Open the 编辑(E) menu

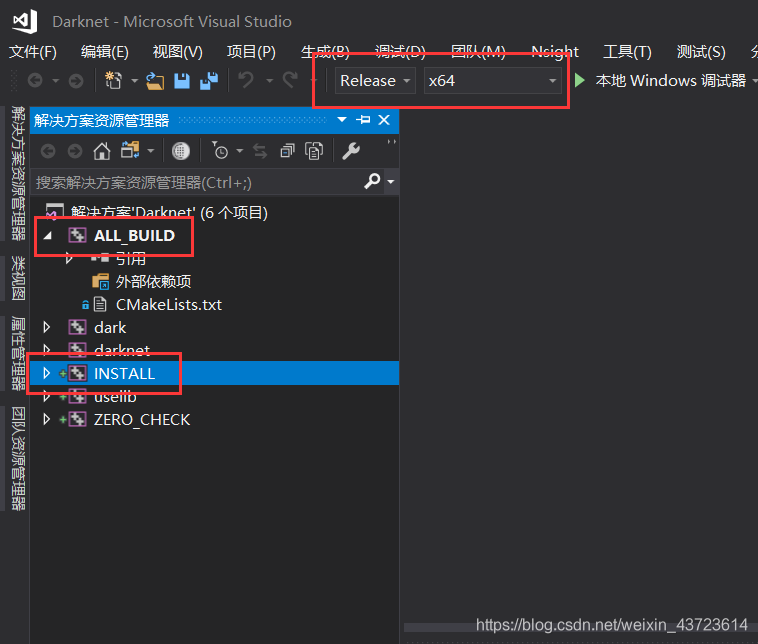point(104,52)
